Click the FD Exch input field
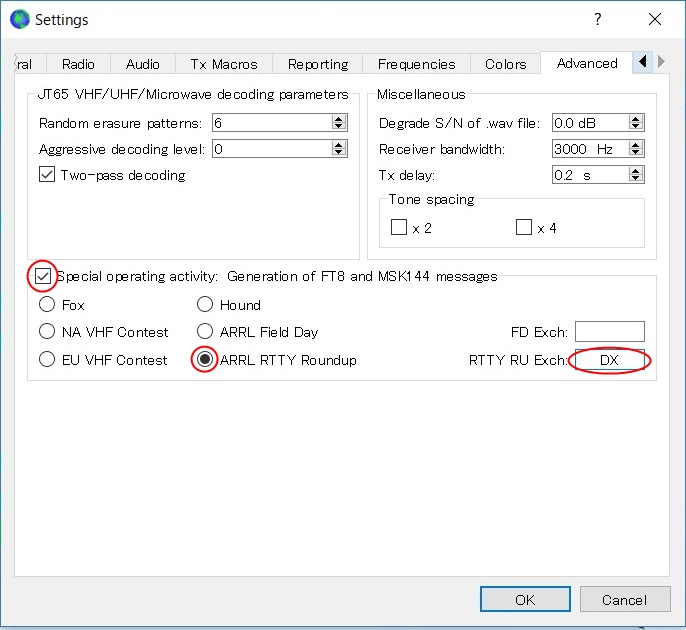The image size is (686, 630). pyautogui.click(x=609, y=332)
